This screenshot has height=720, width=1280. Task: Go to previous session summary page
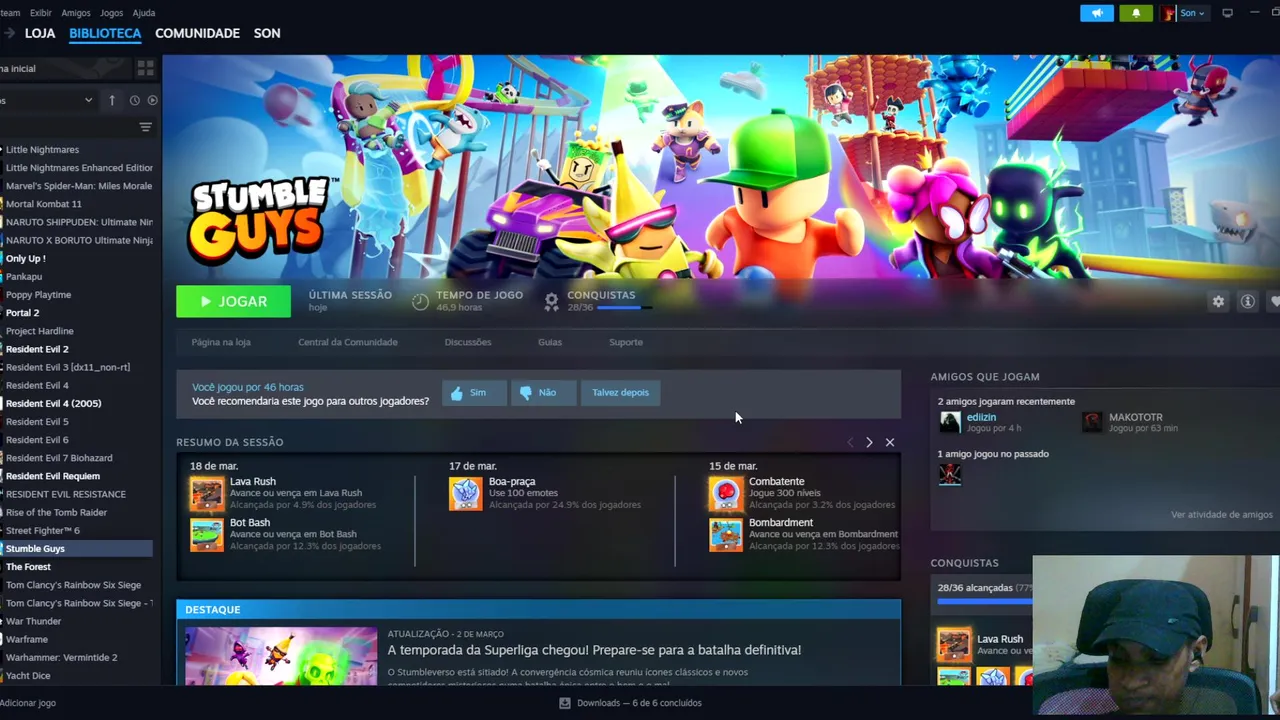850,442
